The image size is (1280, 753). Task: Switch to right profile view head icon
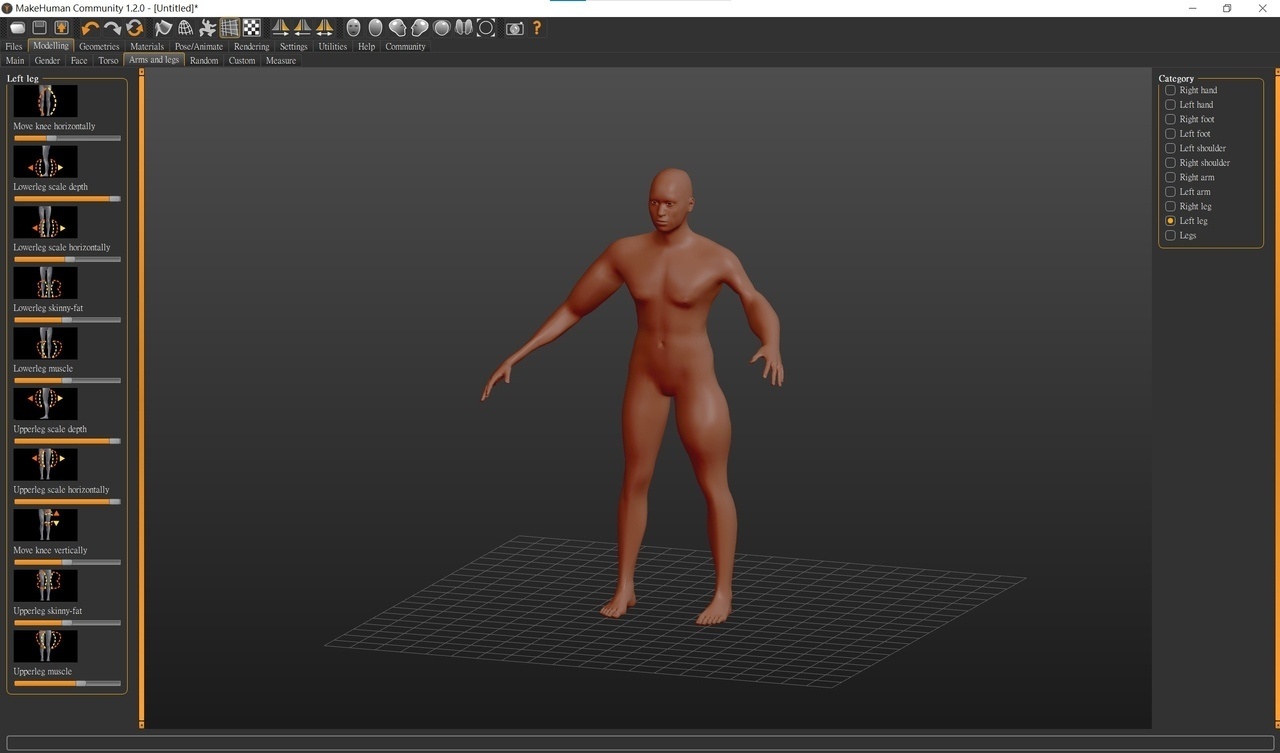(x=420, y=28)
